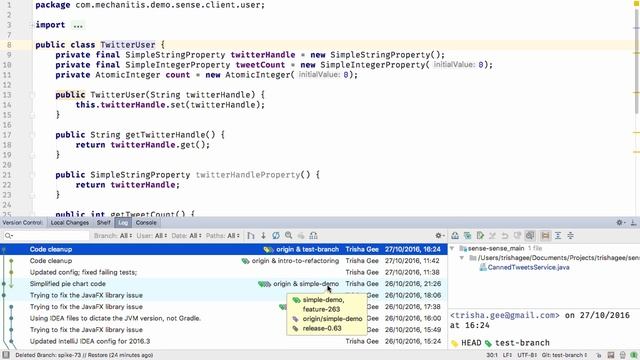Click the magnifier icon in log toolbar
The width and height of the screenshot is (640, 360).
coord(289,236)
